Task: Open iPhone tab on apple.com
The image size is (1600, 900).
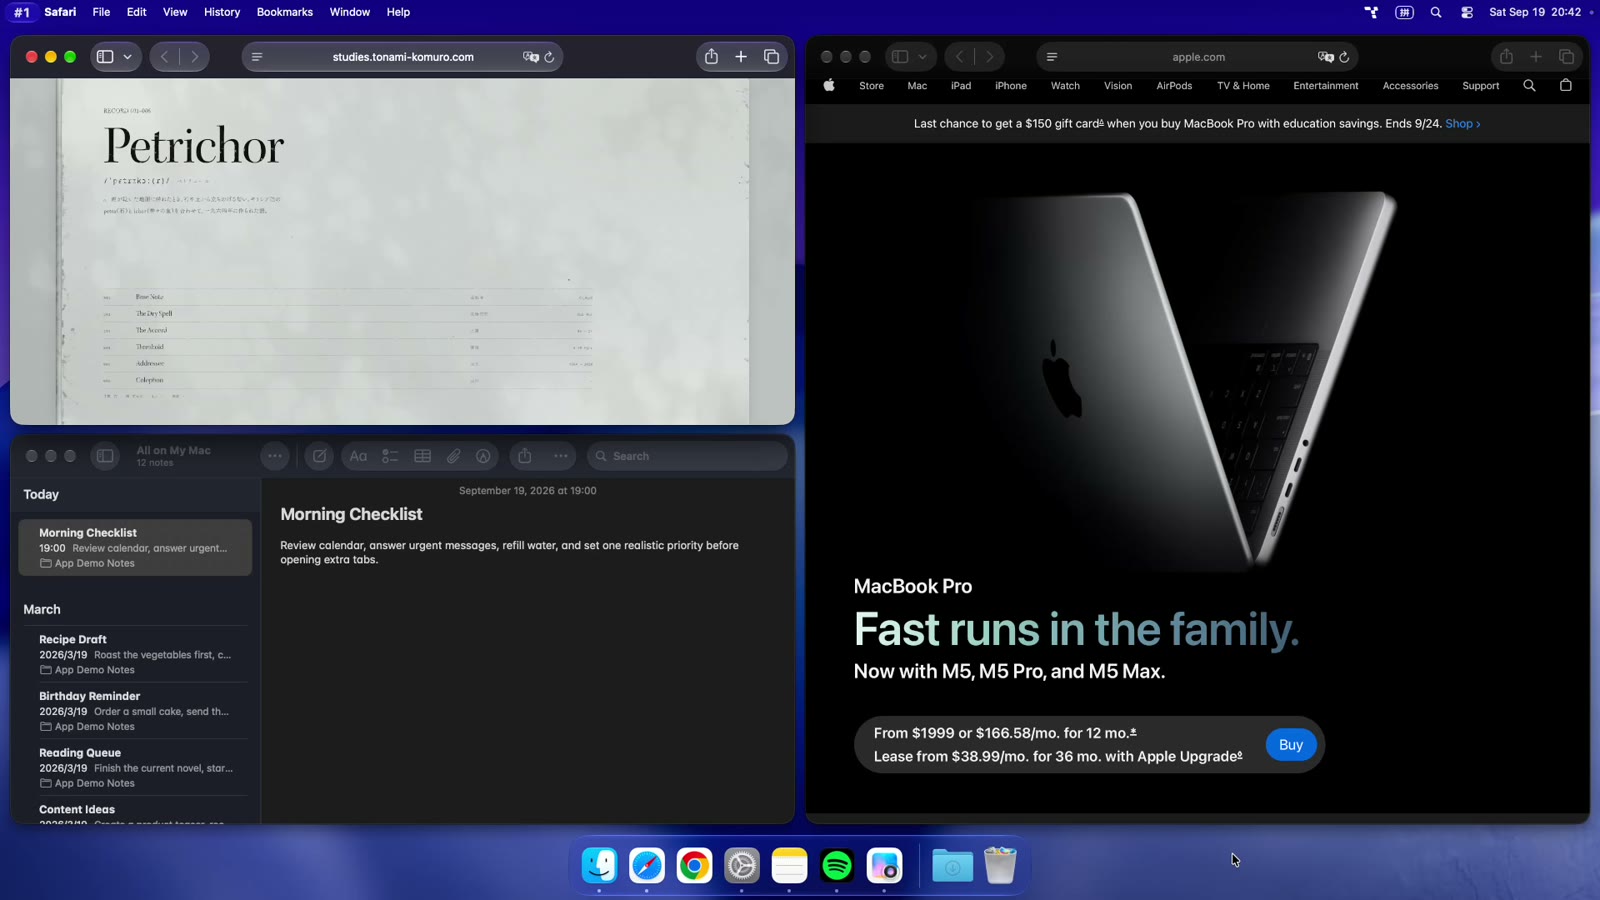Action: tap(1011, 86)
